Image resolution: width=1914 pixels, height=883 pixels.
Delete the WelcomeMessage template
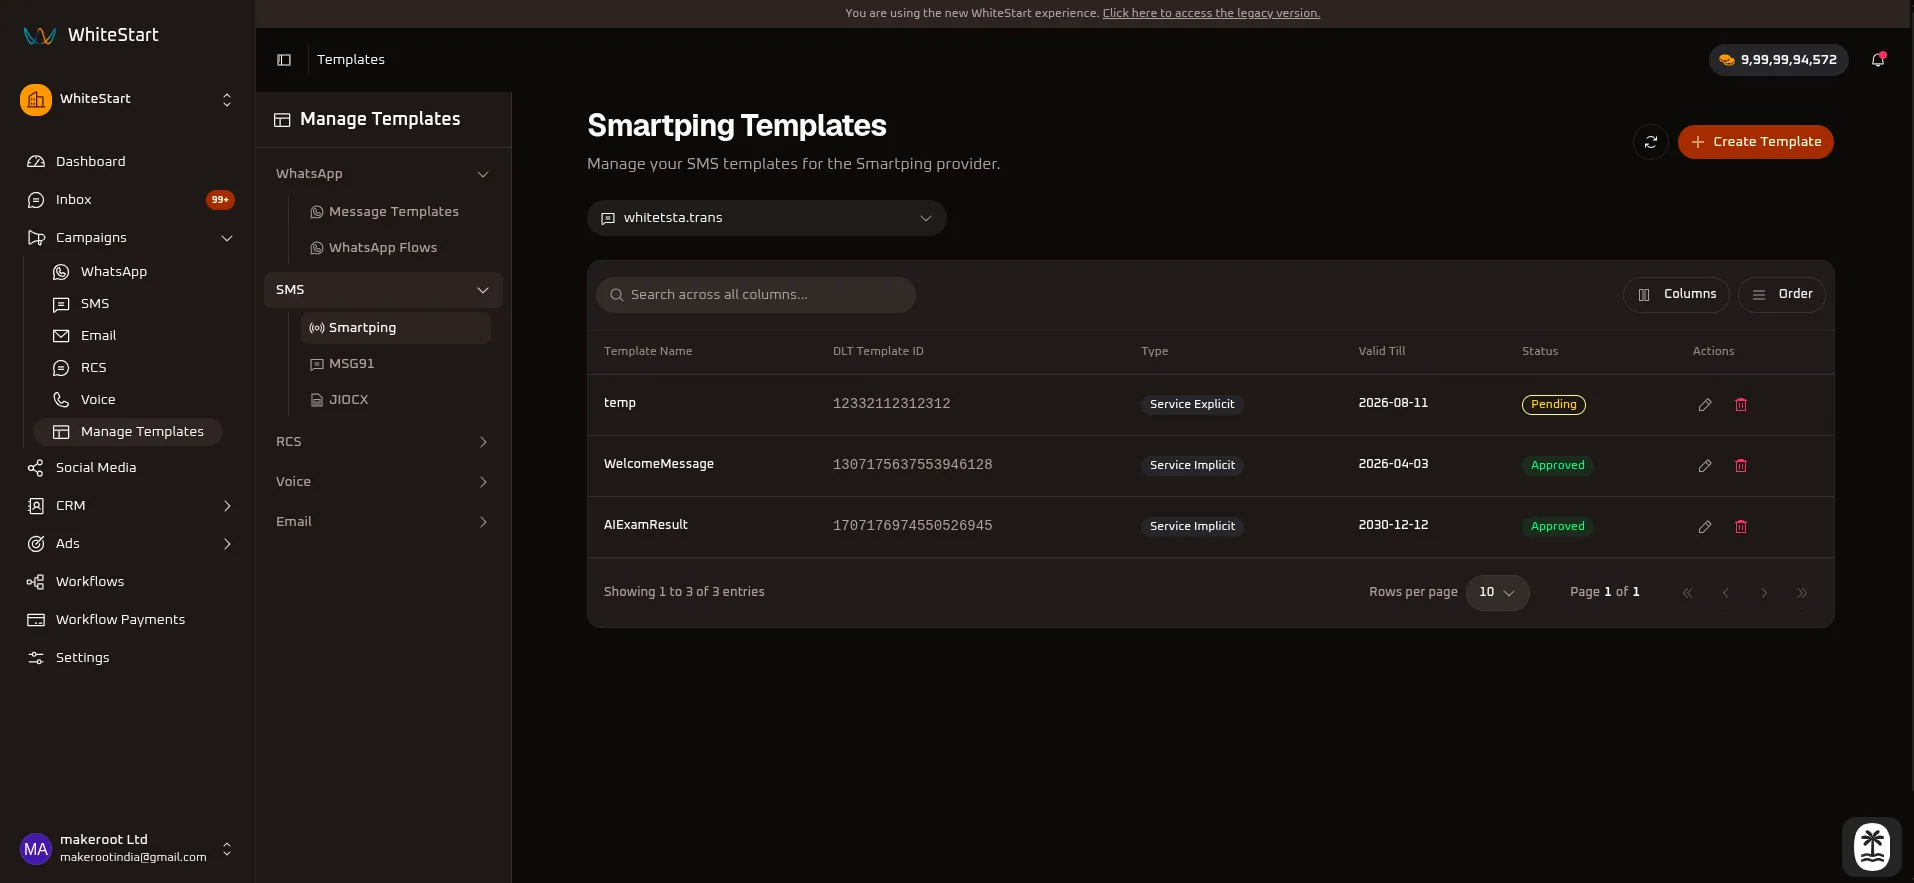click(x=1741, y=466)
